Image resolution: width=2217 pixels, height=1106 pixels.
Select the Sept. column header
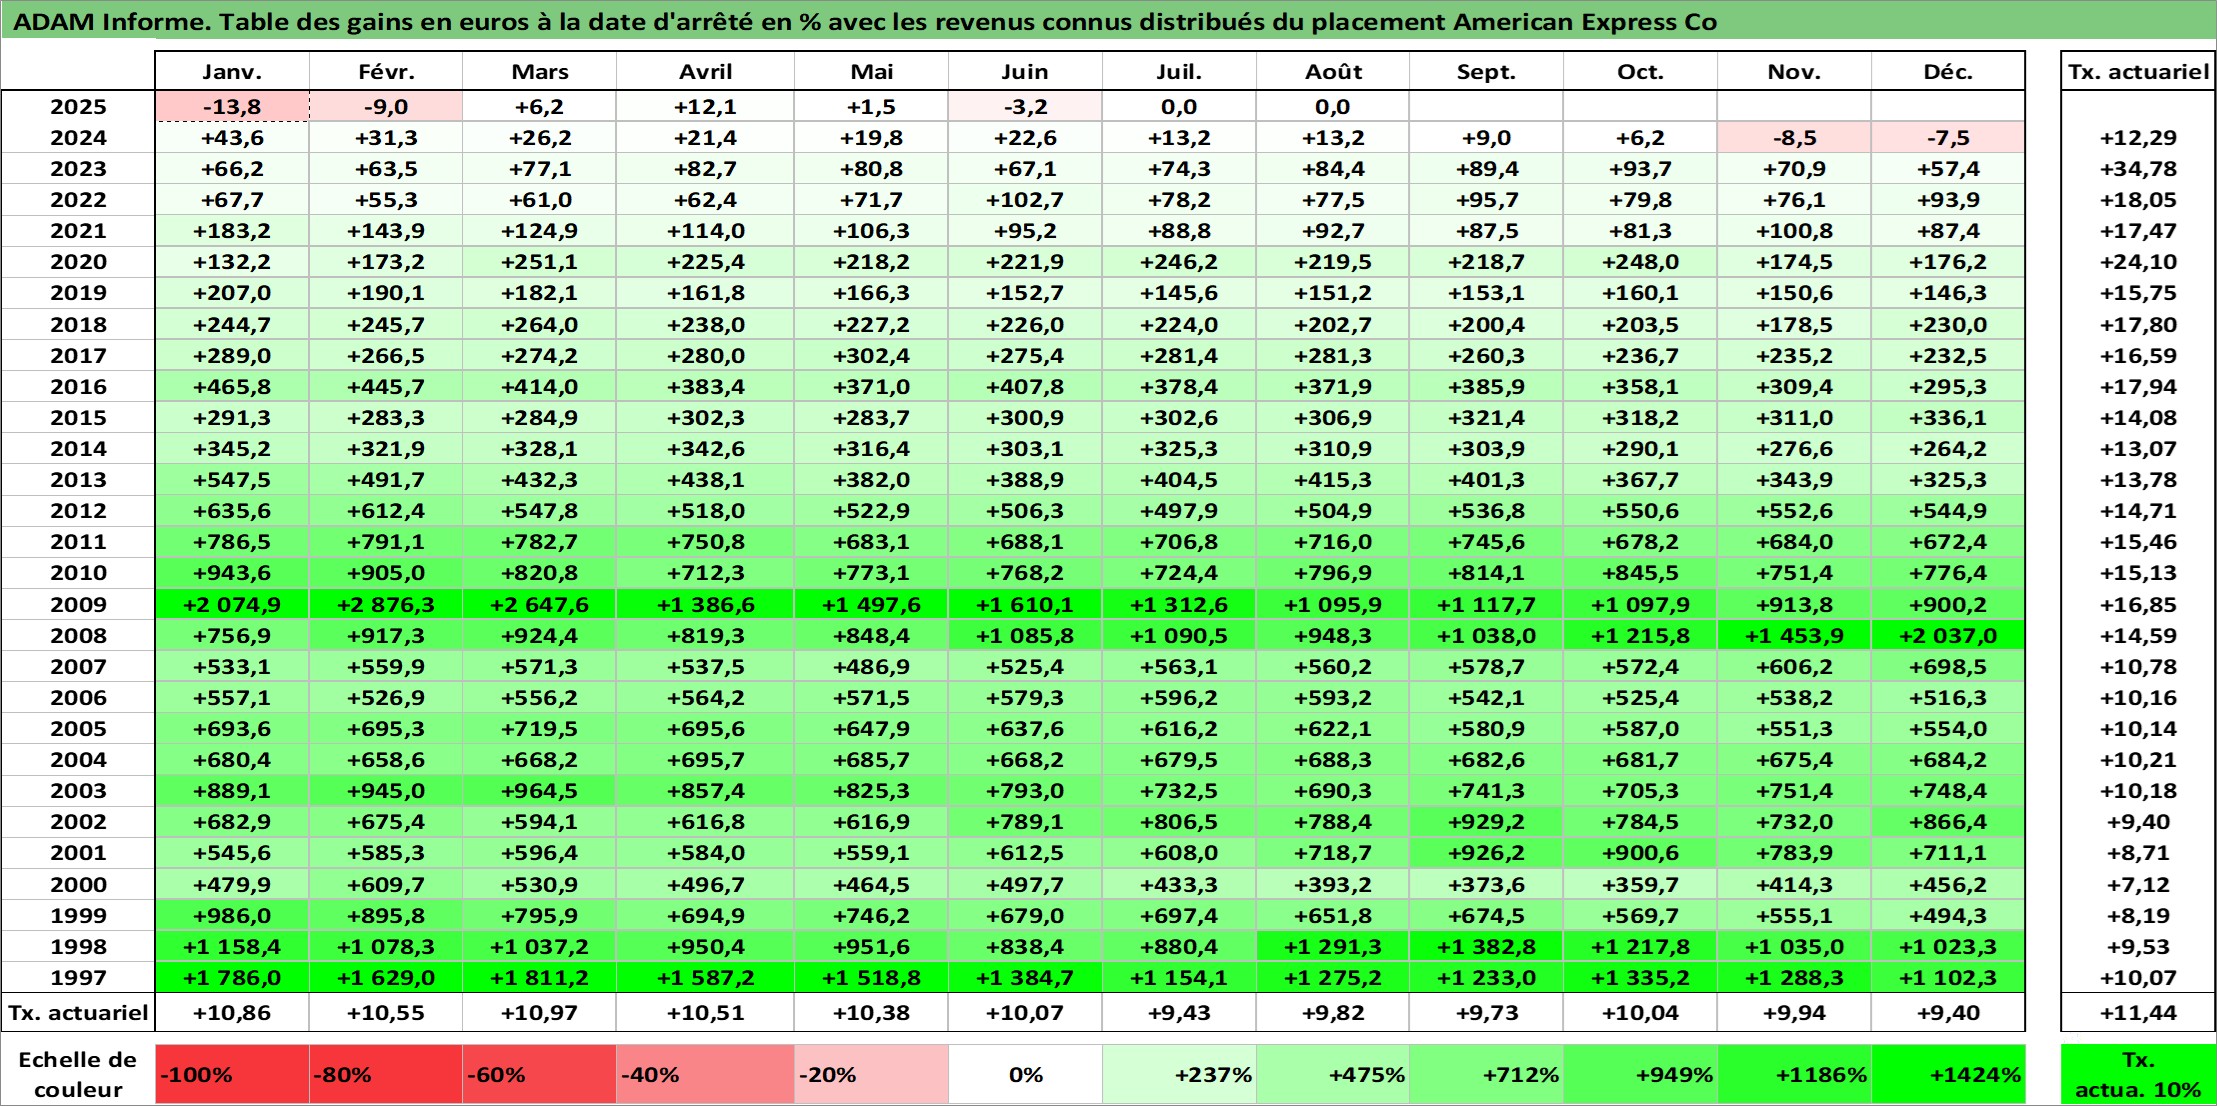coord(1486,71)
